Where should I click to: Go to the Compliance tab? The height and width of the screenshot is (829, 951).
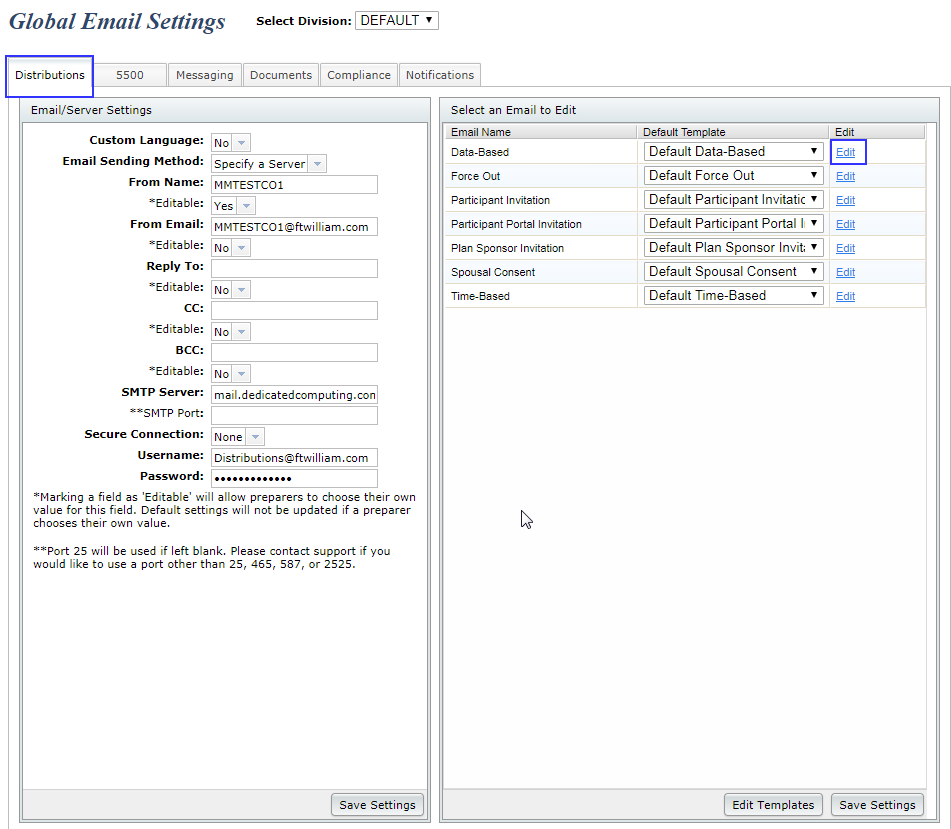[359, 75]
